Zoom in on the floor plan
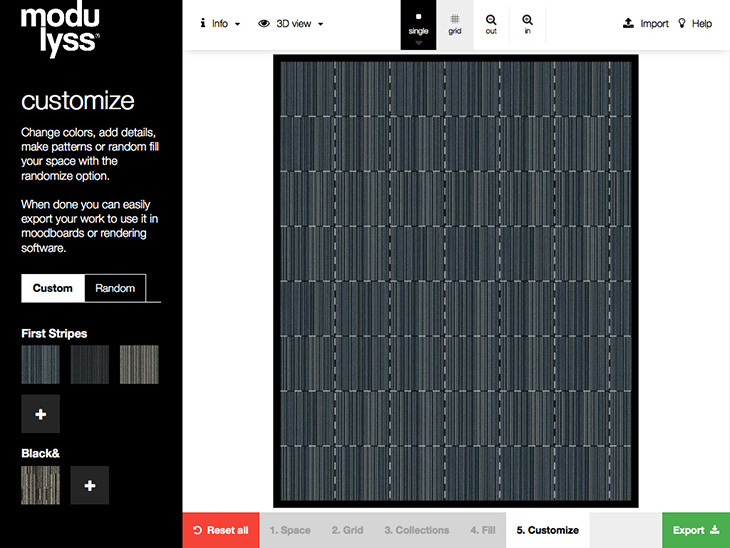The width and height of the screenshot is (730, 548). [527, 23]
